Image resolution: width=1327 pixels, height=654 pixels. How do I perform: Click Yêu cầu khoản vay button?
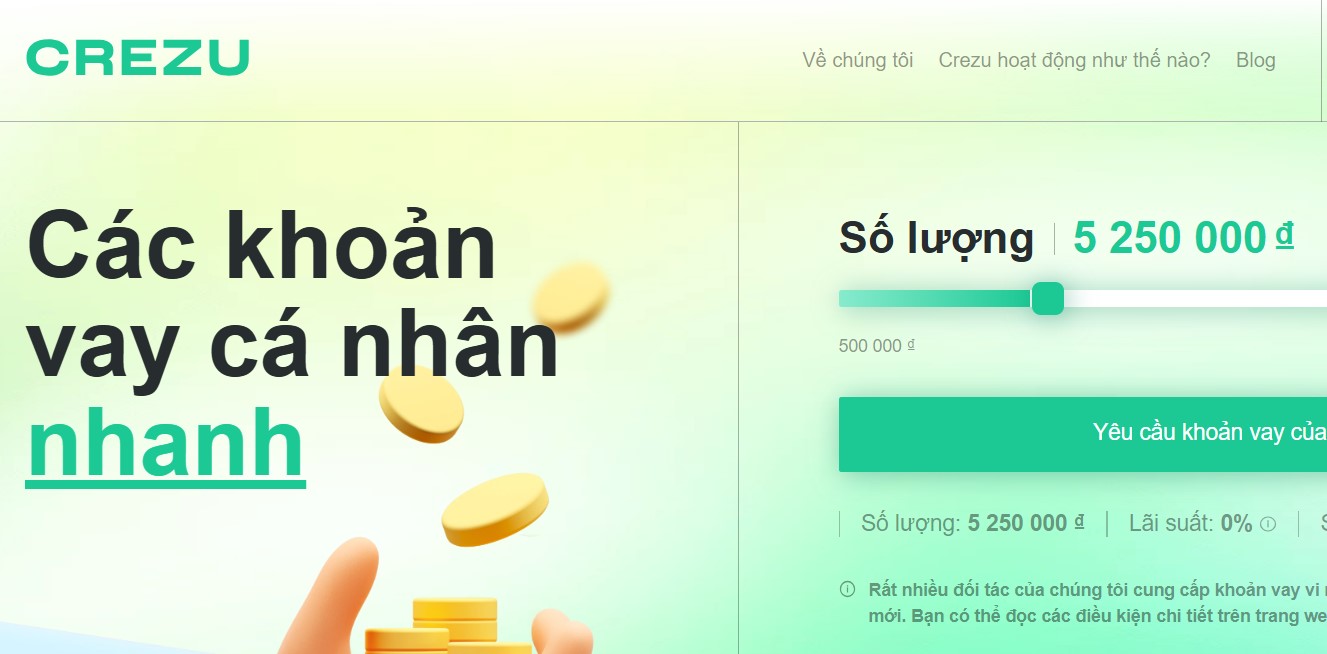tap(1083, 434)
